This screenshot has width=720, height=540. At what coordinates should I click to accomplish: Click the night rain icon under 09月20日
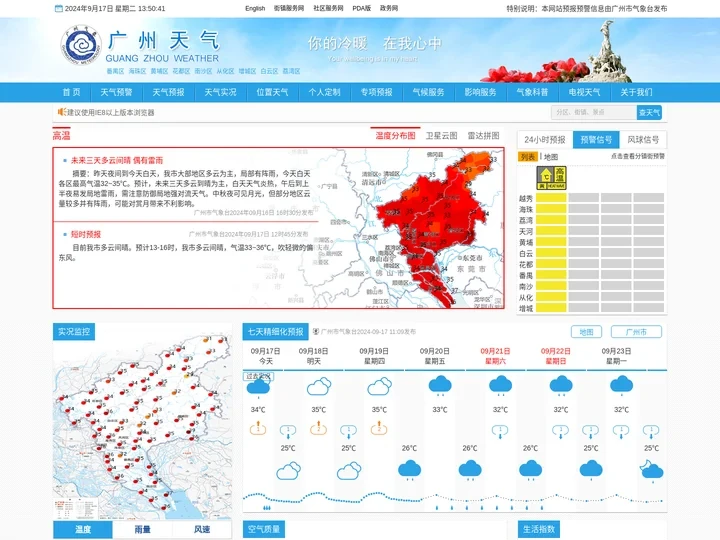coord(470,471)
